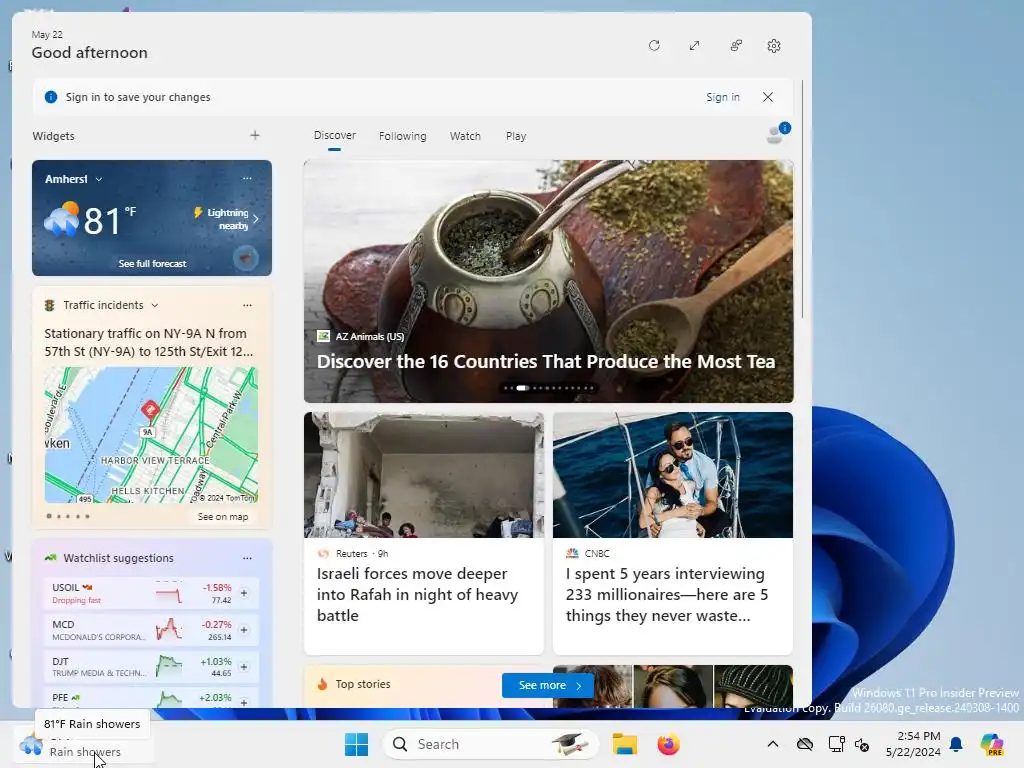
Task: Open the USOIL stock row
Action: [152, 593]
